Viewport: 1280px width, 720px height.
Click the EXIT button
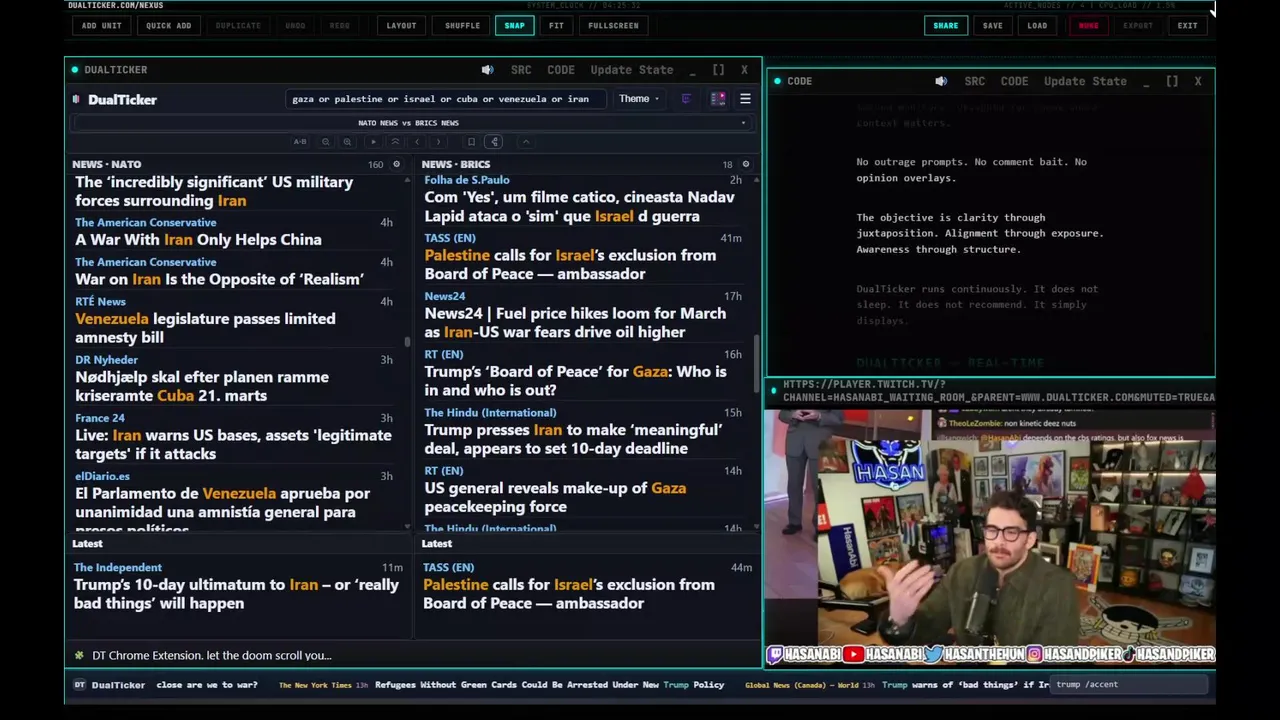1187,25
